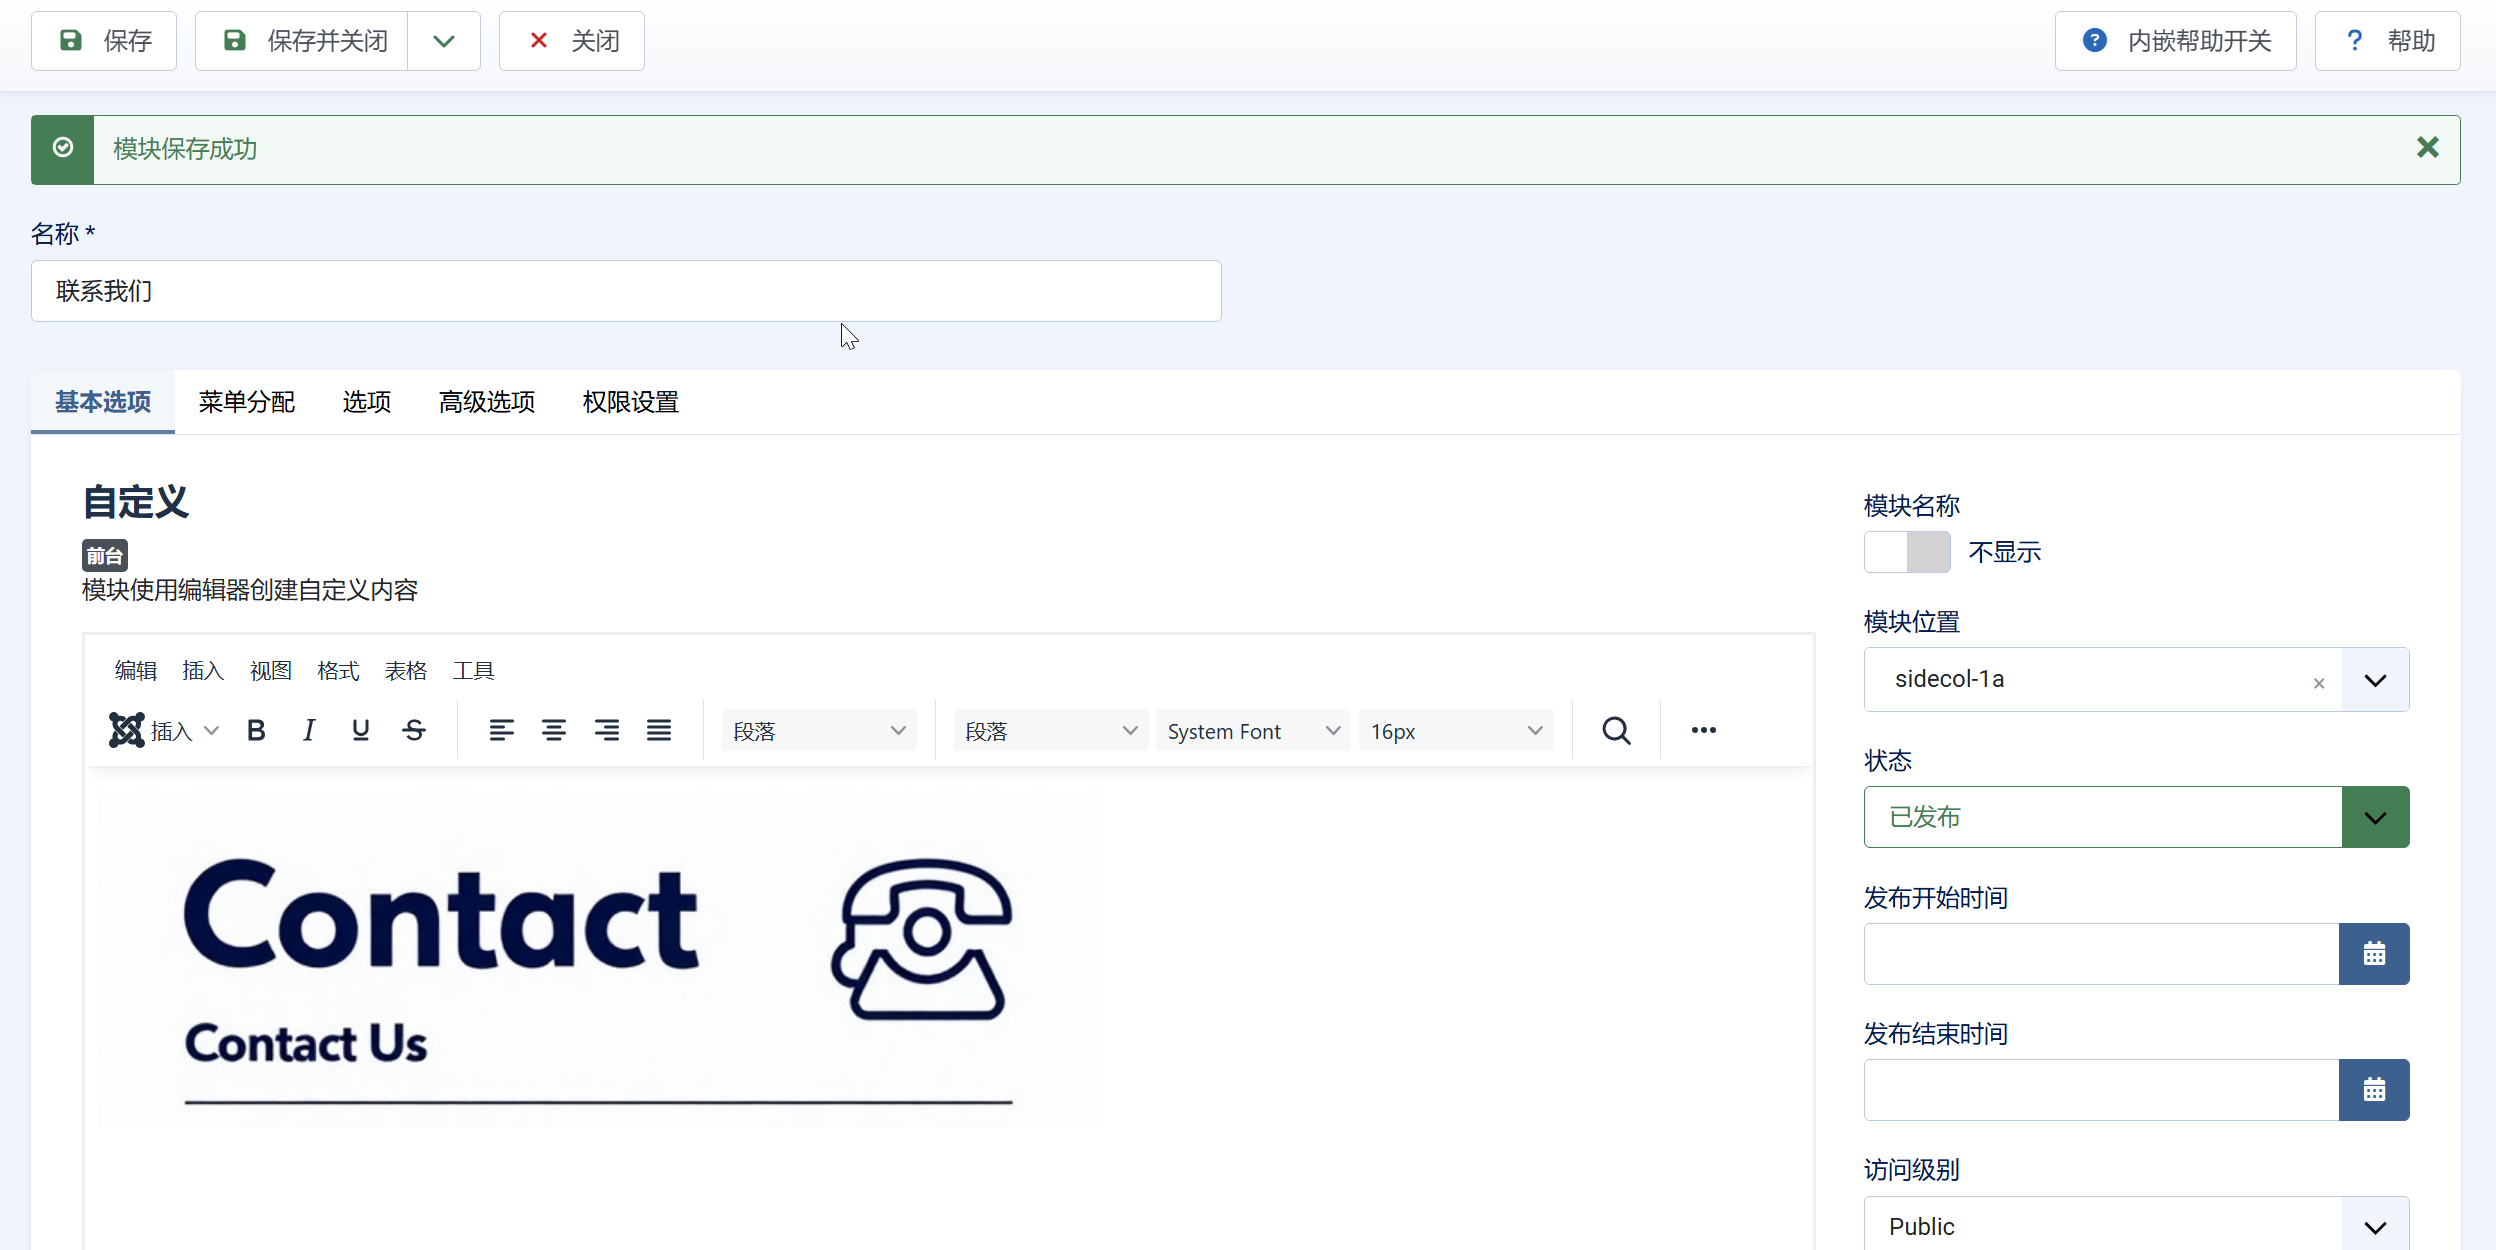Switch to the 菜单分配 tab

coord(247,402)
